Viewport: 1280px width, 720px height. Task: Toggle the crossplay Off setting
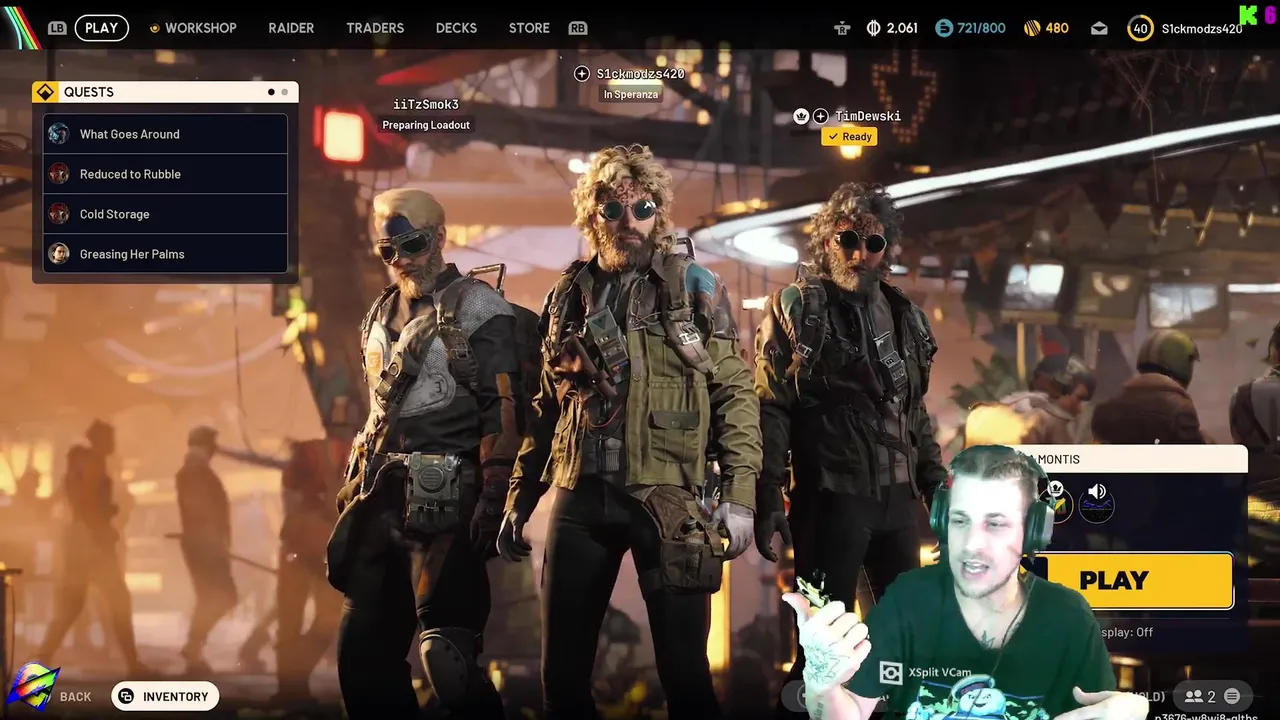point(1126,632)
